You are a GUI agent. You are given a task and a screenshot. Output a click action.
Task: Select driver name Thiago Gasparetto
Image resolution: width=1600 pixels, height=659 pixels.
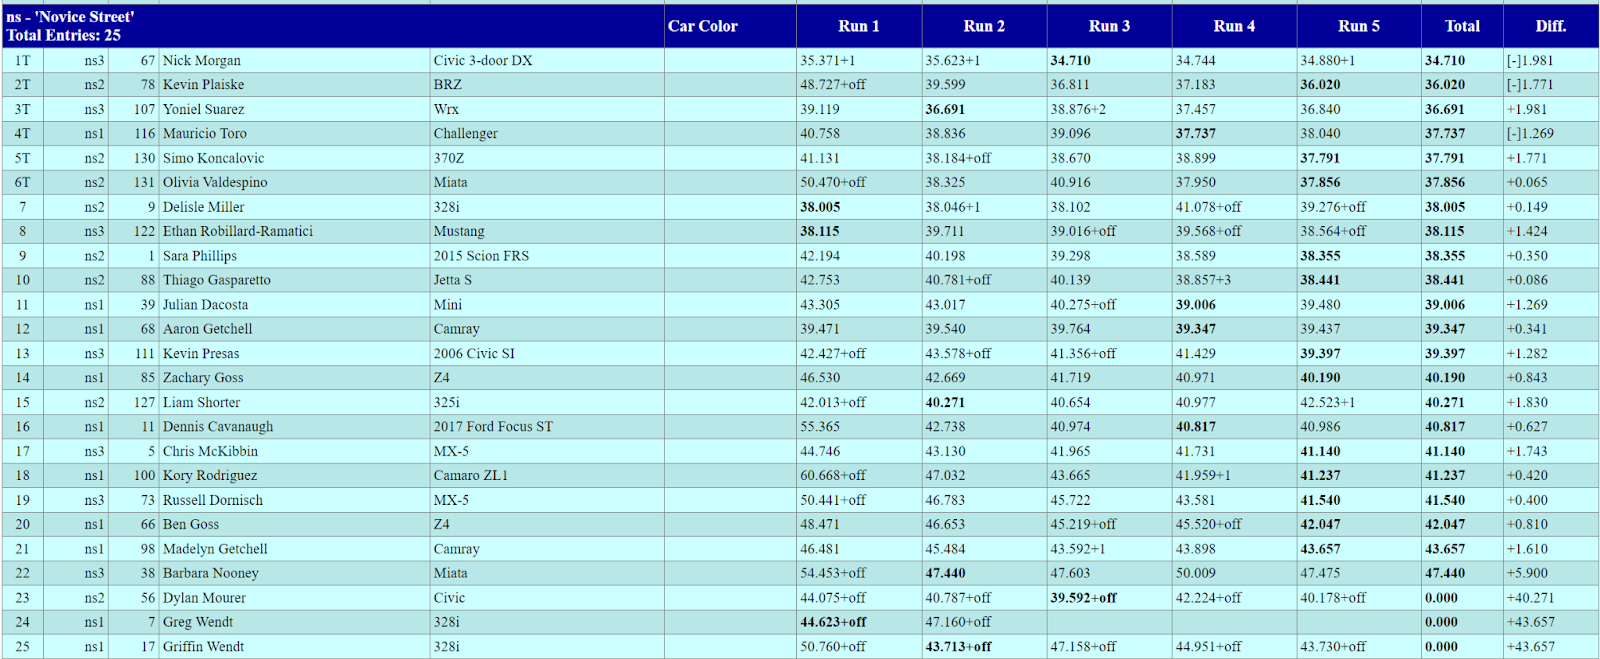(x=217, y=281)
